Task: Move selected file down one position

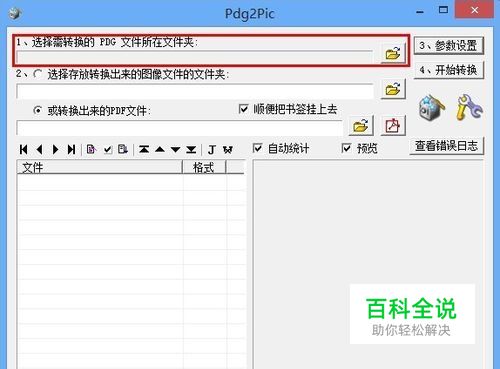Action: click(x=175, y=149)
